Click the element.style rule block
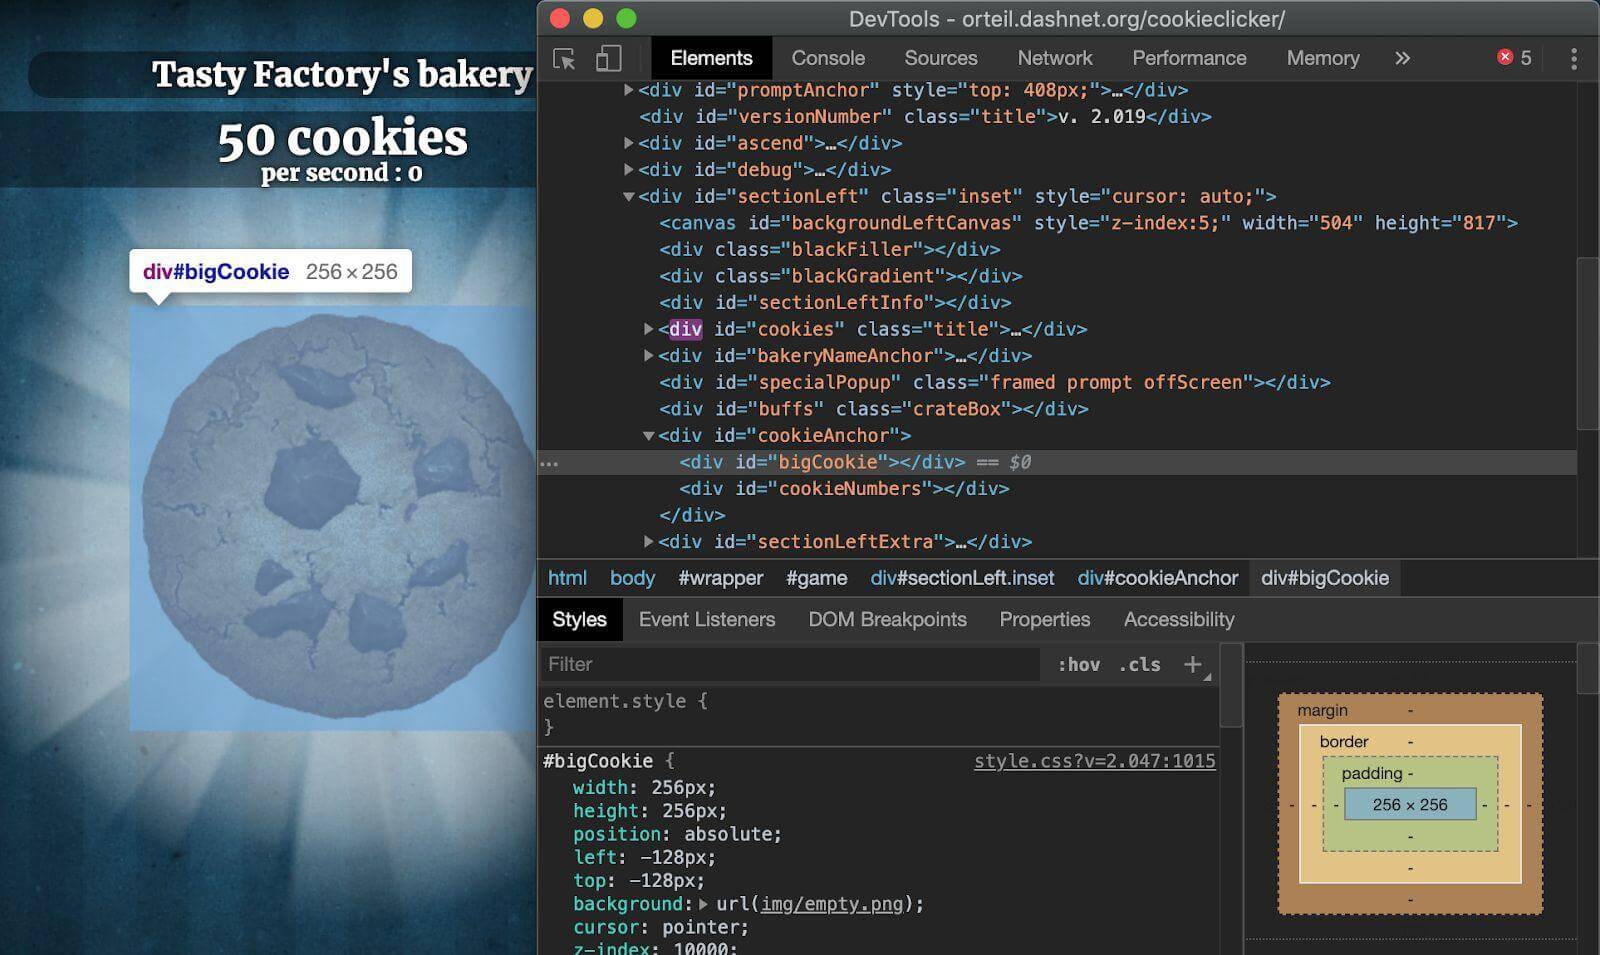 coord(880,714)
